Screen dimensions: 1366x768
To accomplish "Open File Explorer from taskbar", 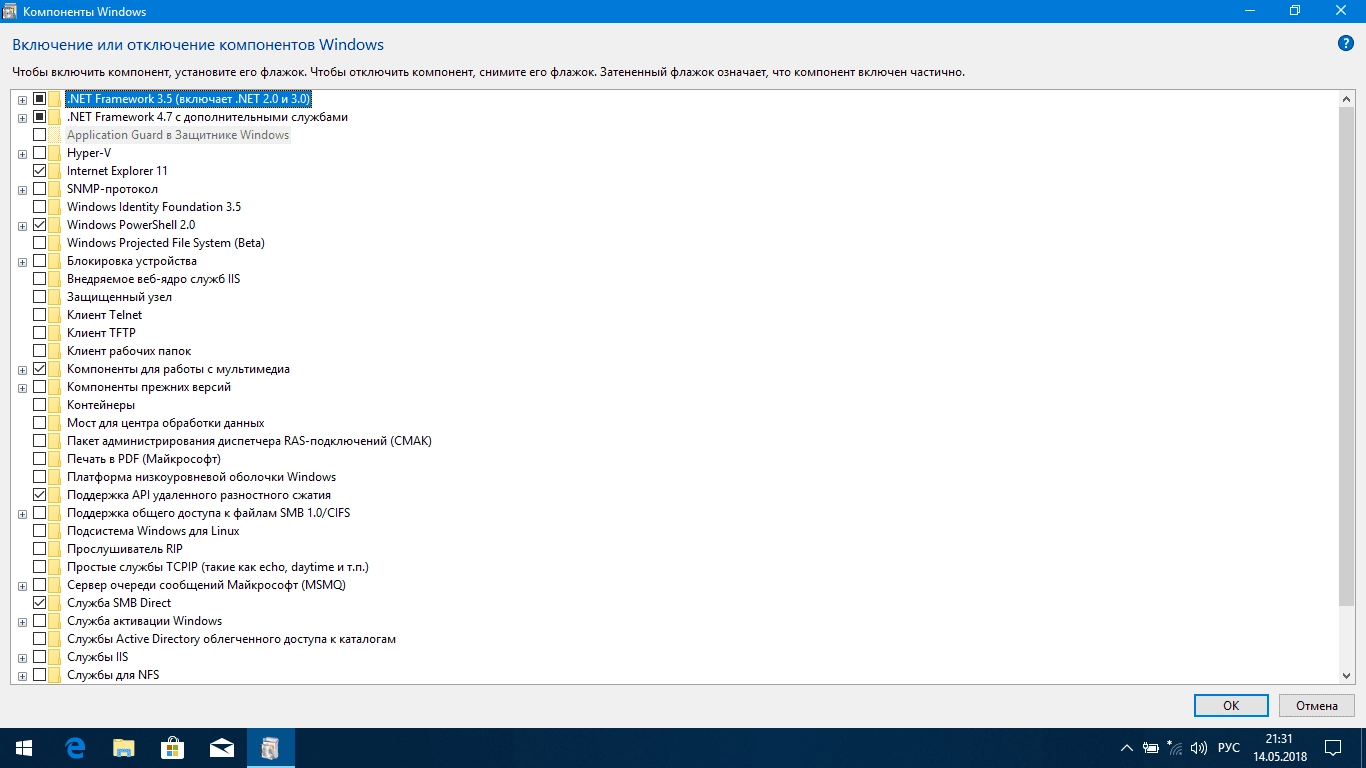I will tap(123, 748).
